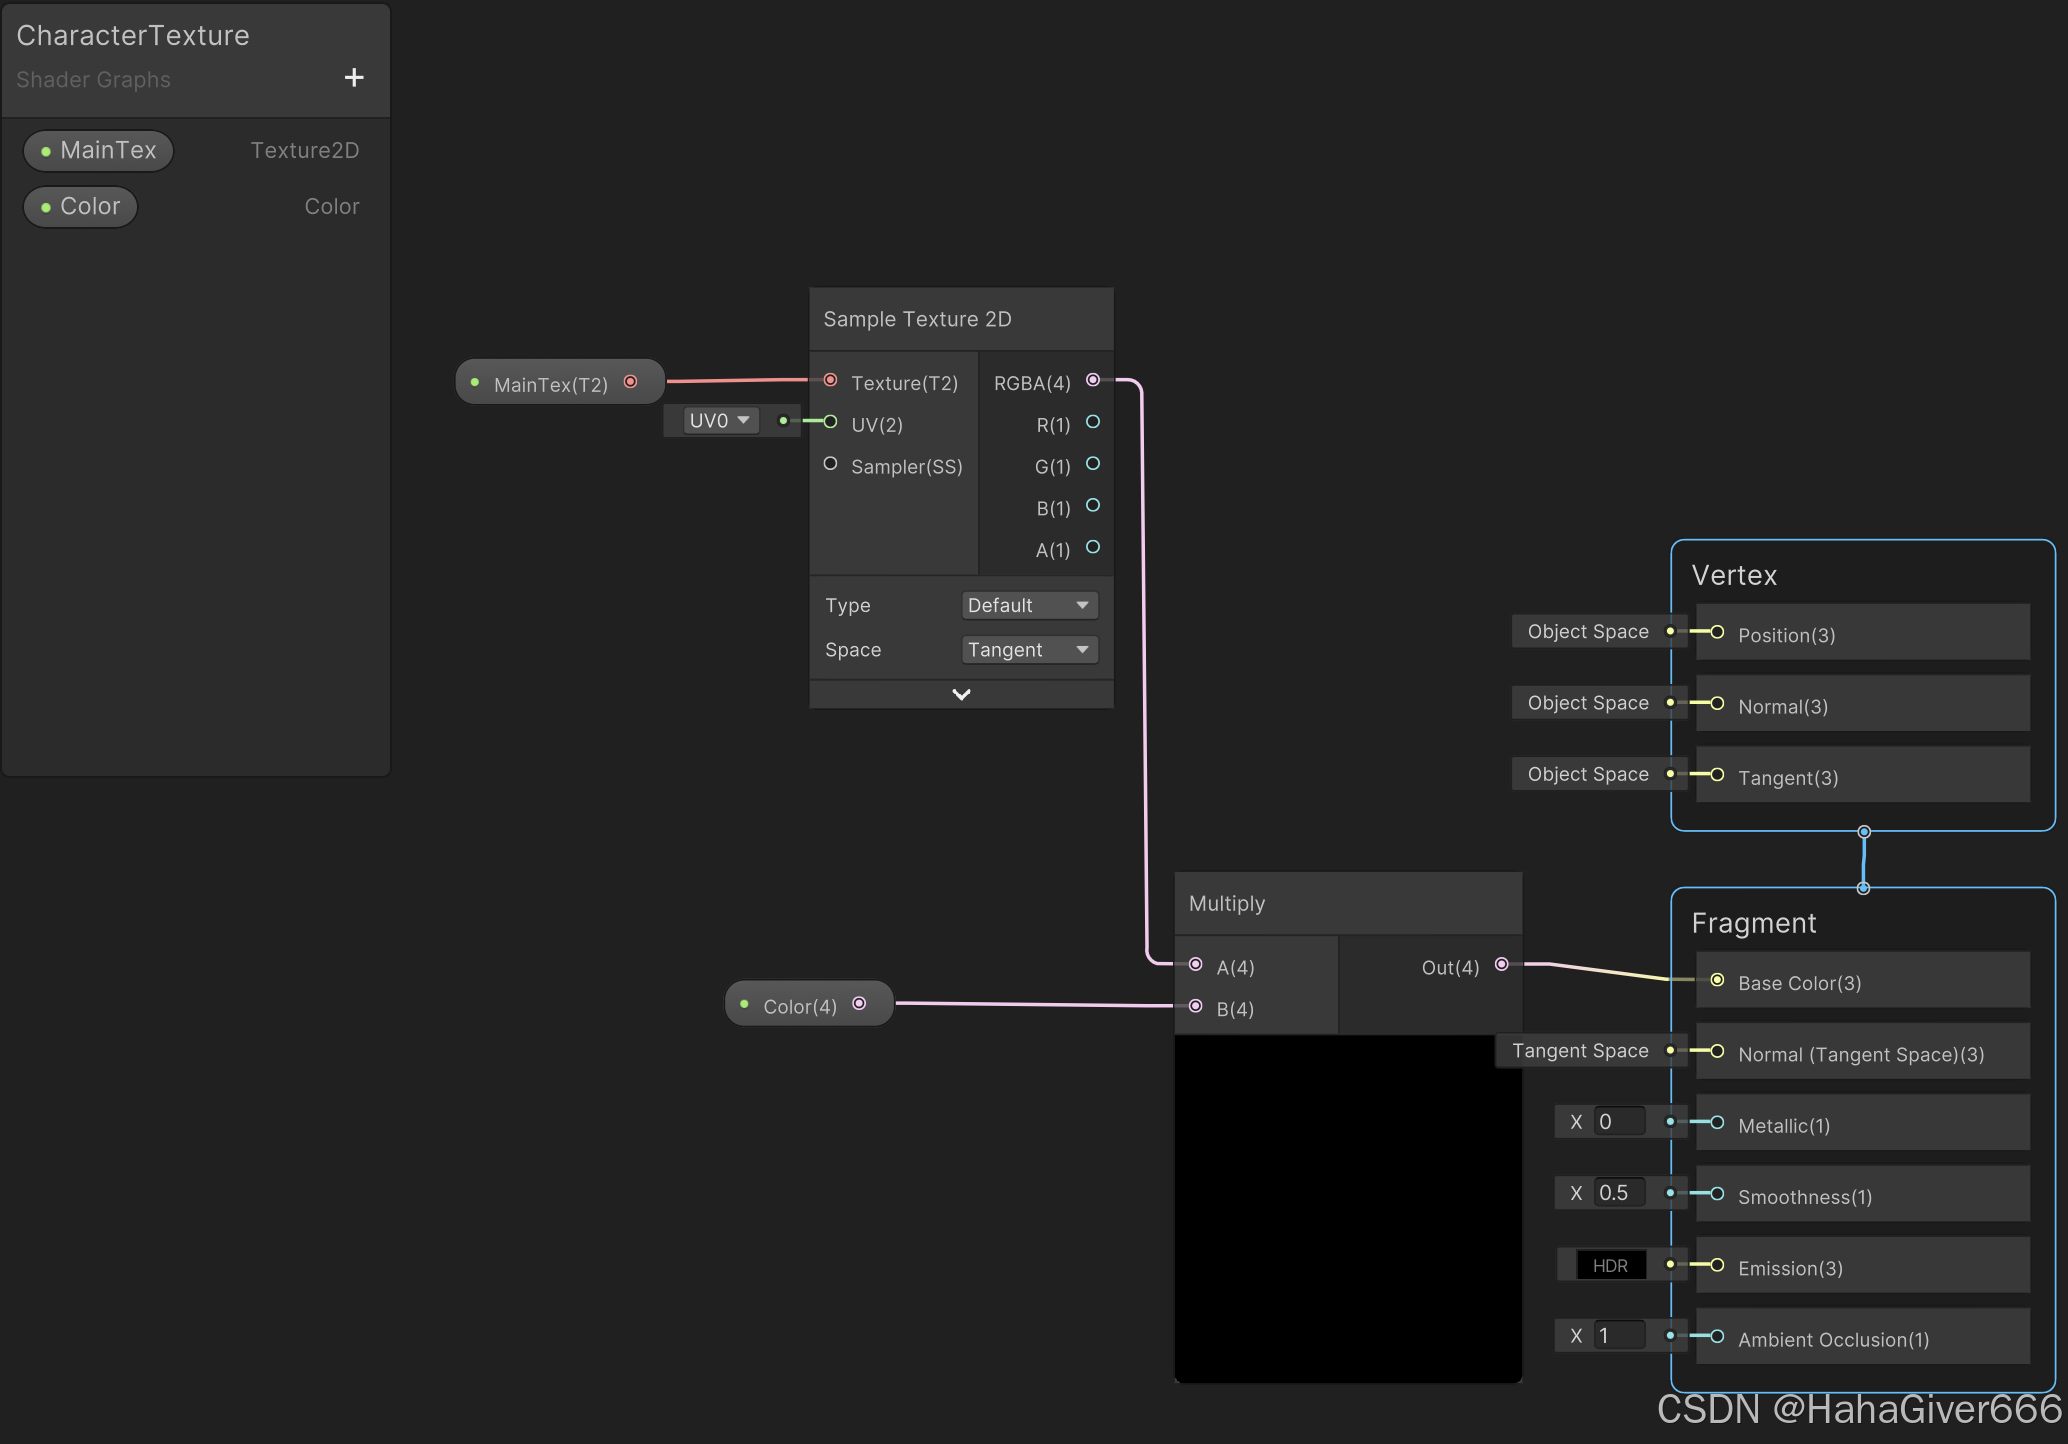This screenshot has width=2068, height=1444.
Task: Click the Color(4) property node output port
Action: coord(859,1004)
